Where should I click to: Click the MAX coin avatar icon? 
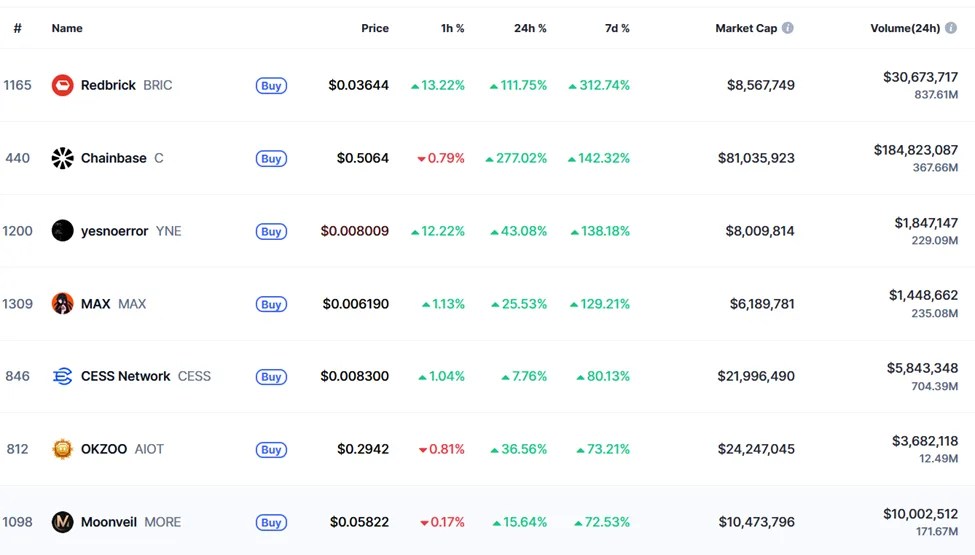click(62, 303)
